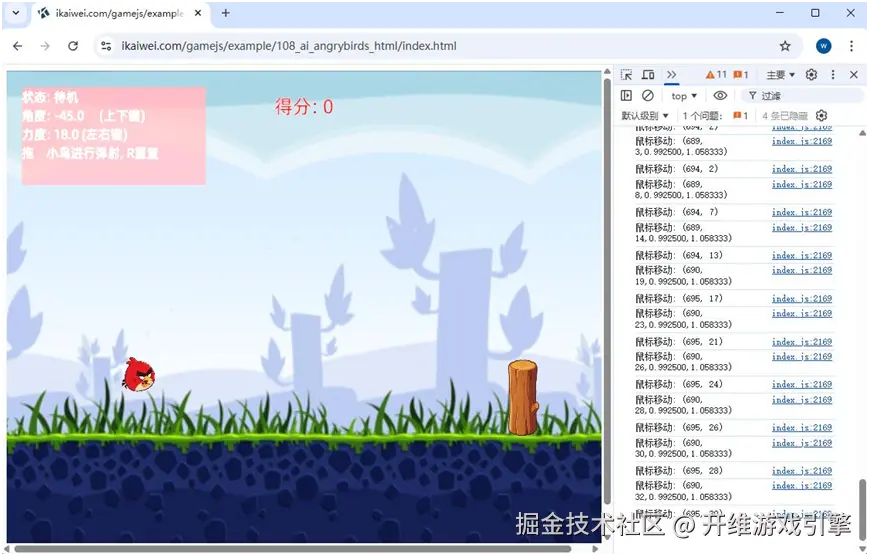Close the ikaiwei.com browser tab
The image size is (869, 556).
pyautogui.click(x=197, y=13)
